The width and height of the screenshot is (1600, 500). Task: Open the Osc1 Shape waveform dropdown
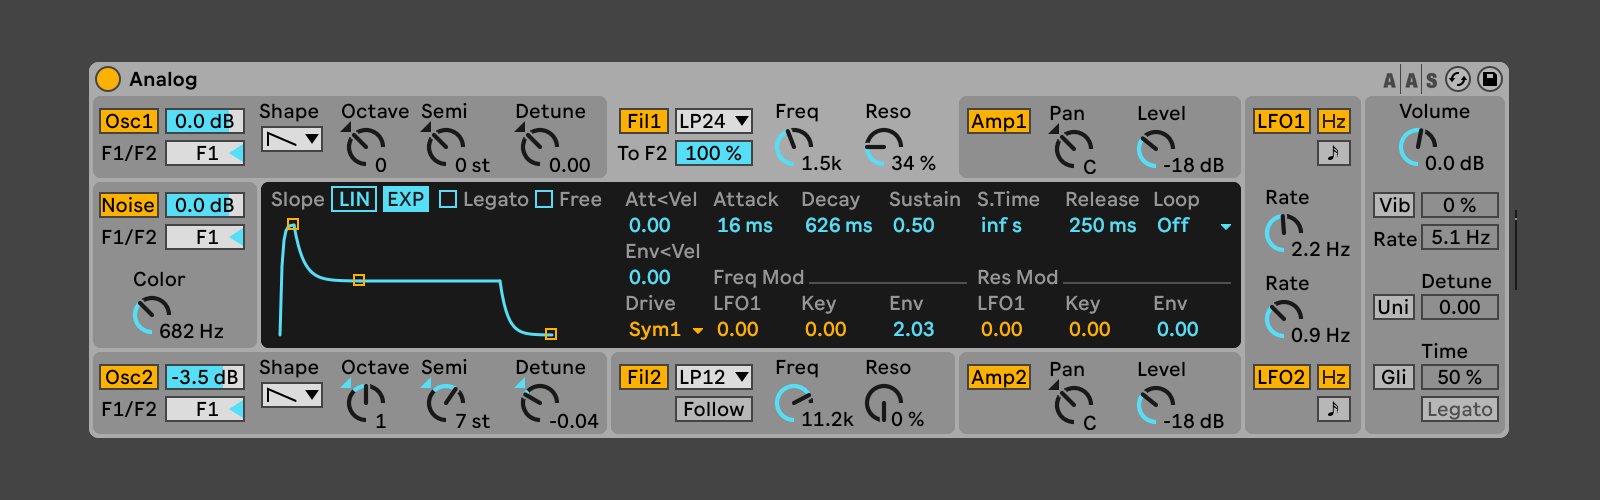[x=292, y=139]
